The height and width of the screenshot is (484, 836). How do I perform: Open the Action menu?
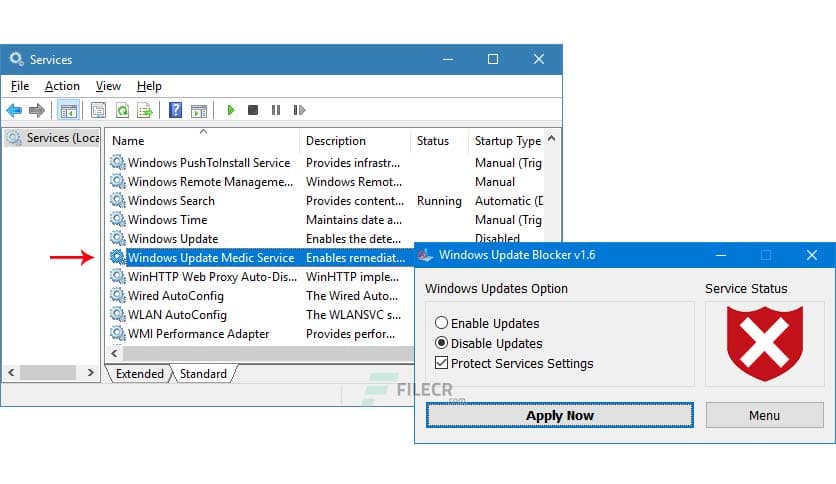(62, 86)
